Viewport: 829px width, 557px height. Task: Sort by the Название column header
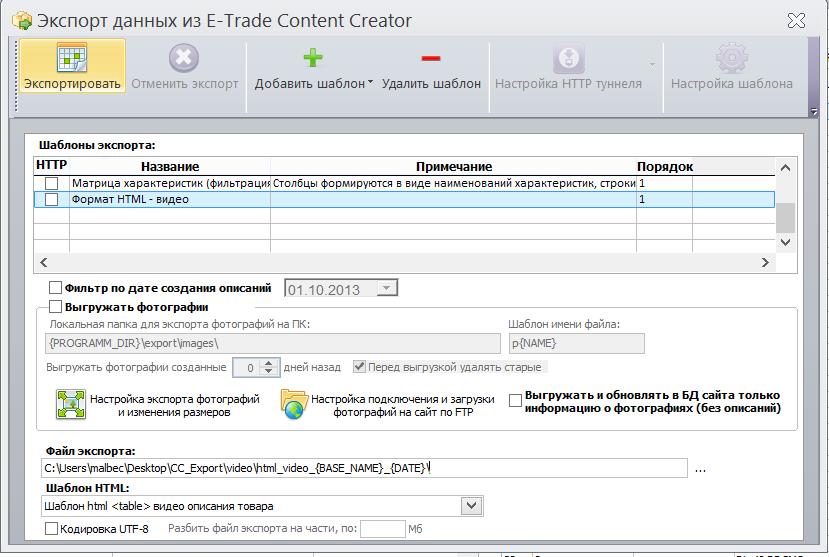170,166
